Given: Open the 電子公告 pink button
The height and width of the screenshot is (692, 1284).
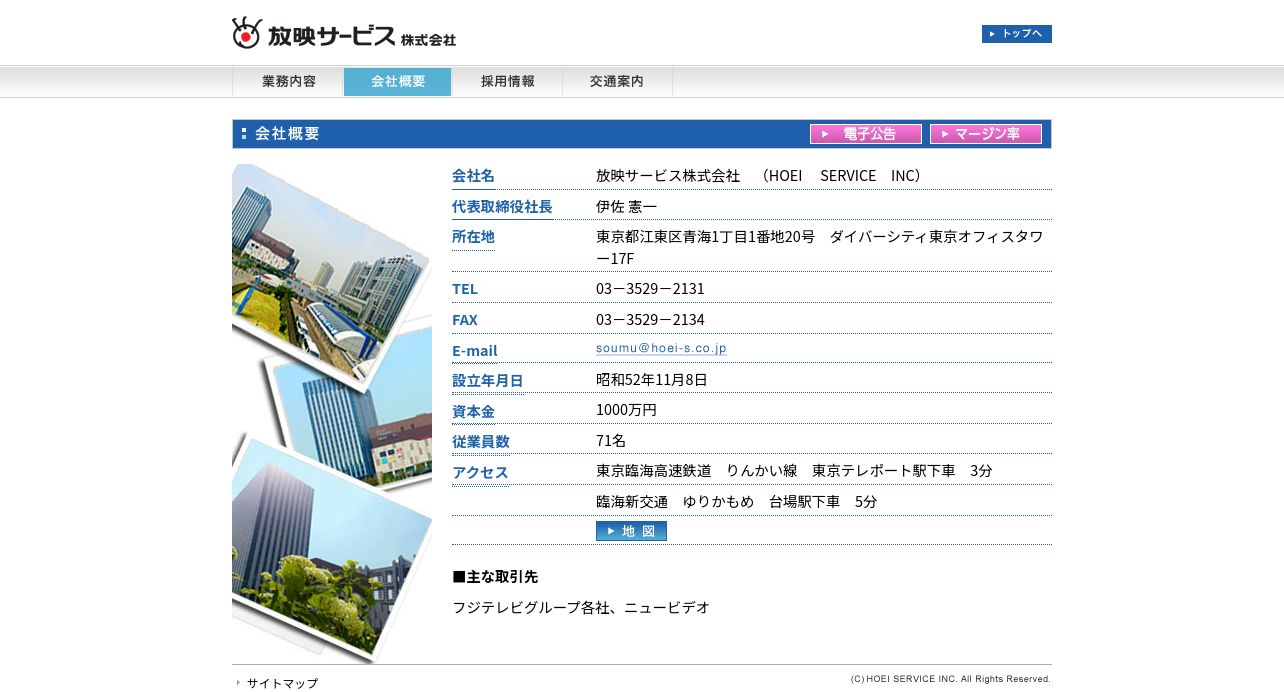Looking at the screenshot, I should coord(866,134).
